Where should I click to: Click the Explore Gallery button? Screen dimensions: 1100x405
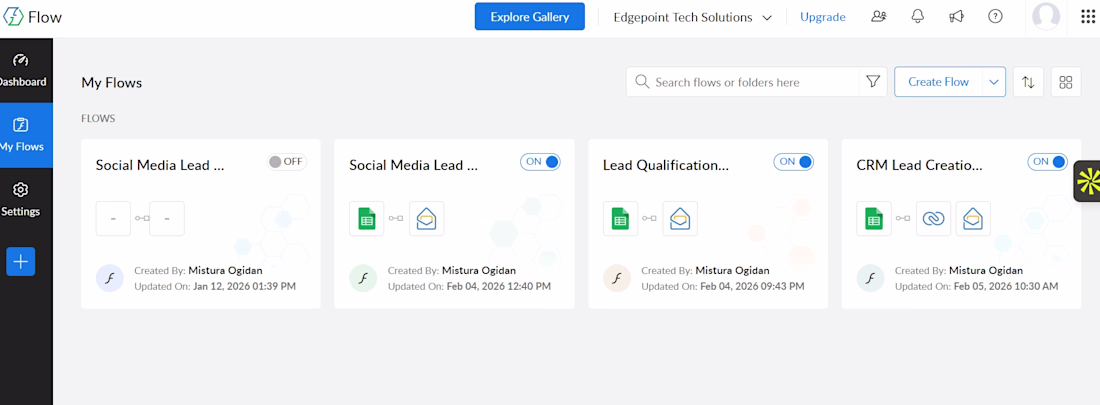529,16
